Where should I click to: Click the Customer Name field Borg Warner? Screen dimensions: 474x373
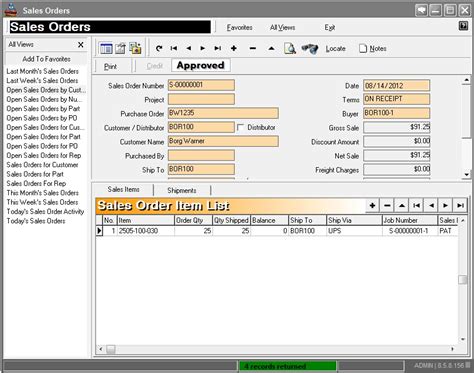pos(223,141)
